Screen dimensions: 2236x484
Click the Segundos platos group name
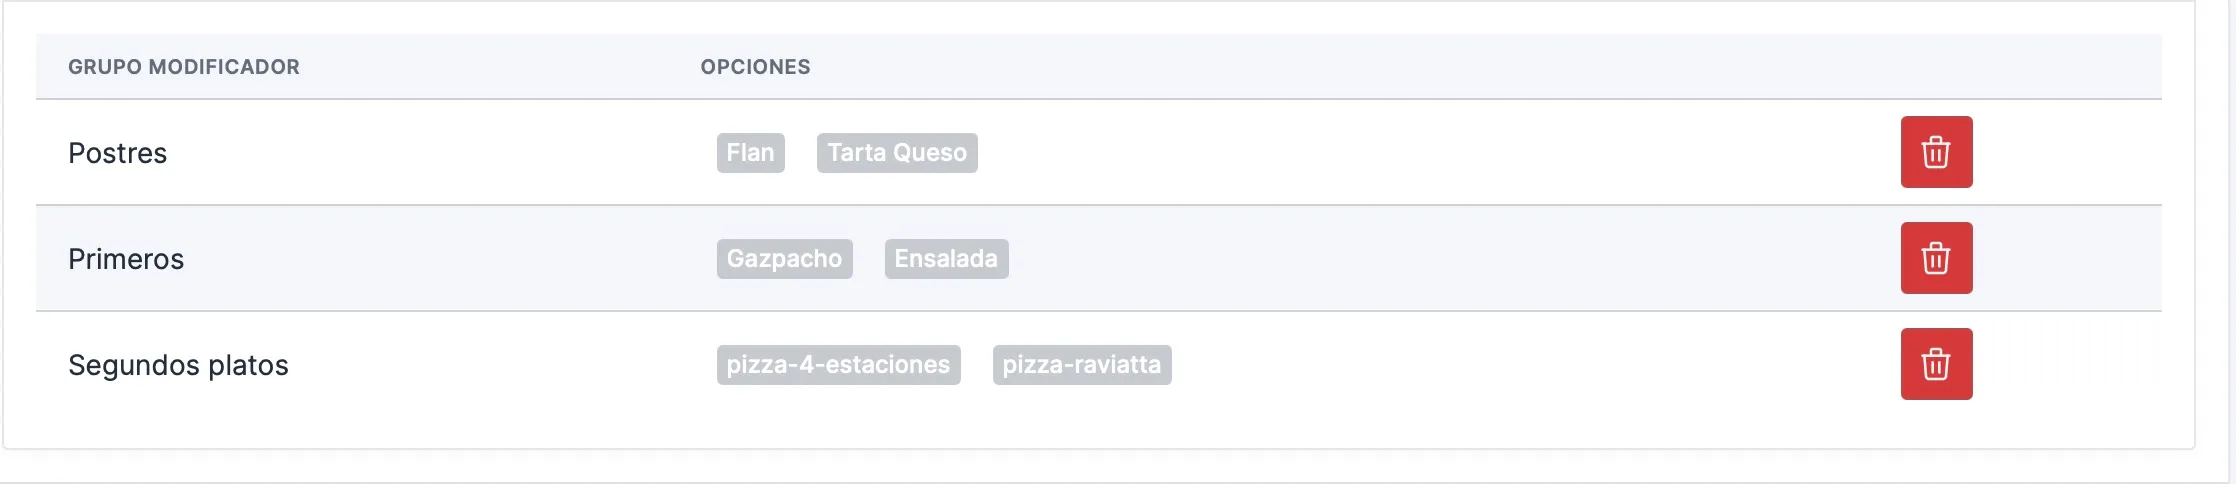pos(178,365)
